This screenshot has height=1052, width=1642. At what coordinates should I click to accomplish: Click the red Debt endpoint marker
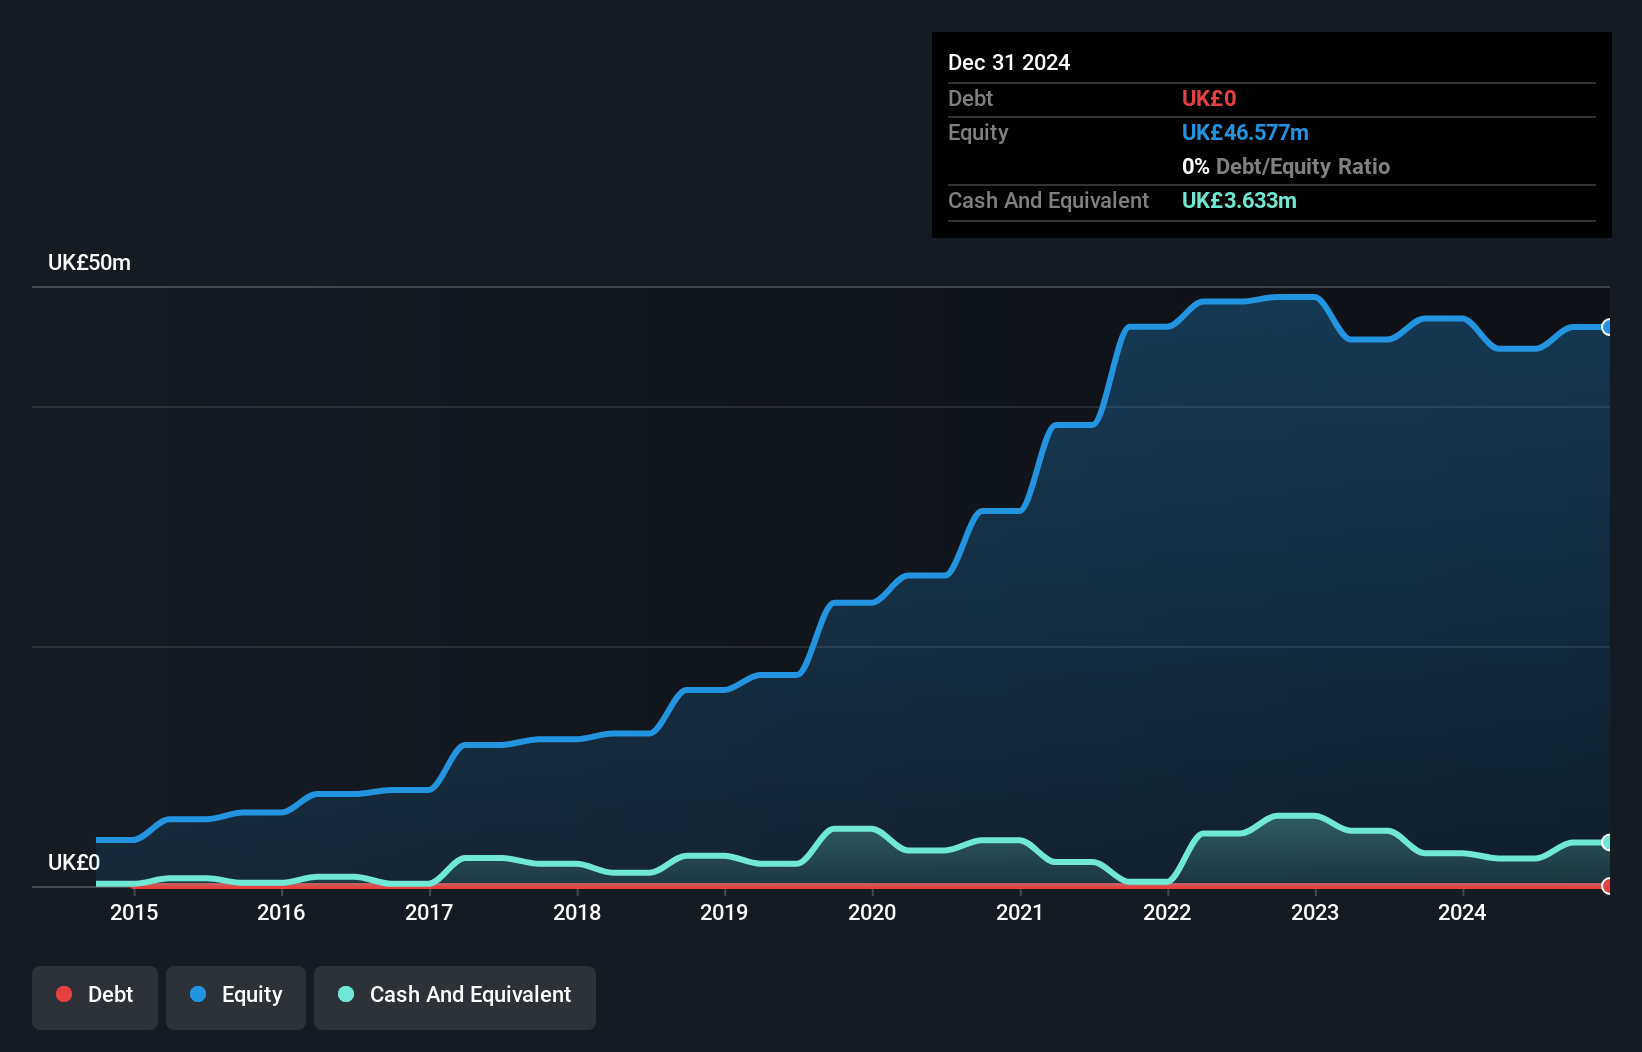(1608, 886)
